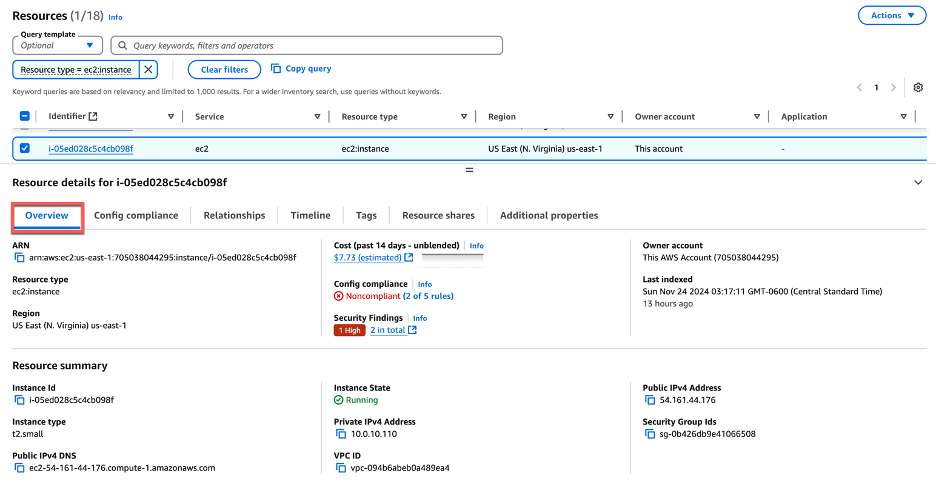Copy the Private IPv4 Address value
Viewport: 936px width, 490px height.
point(341,434)
